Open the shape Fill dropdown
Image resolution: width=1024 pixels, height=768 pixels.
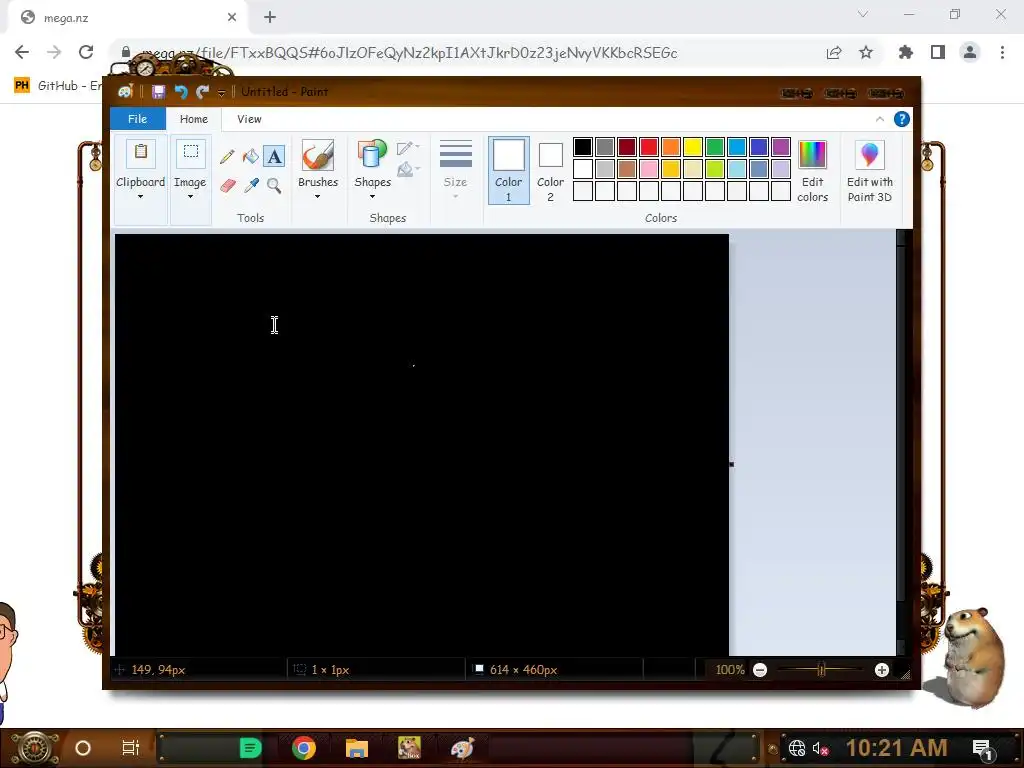click(408, 170)
